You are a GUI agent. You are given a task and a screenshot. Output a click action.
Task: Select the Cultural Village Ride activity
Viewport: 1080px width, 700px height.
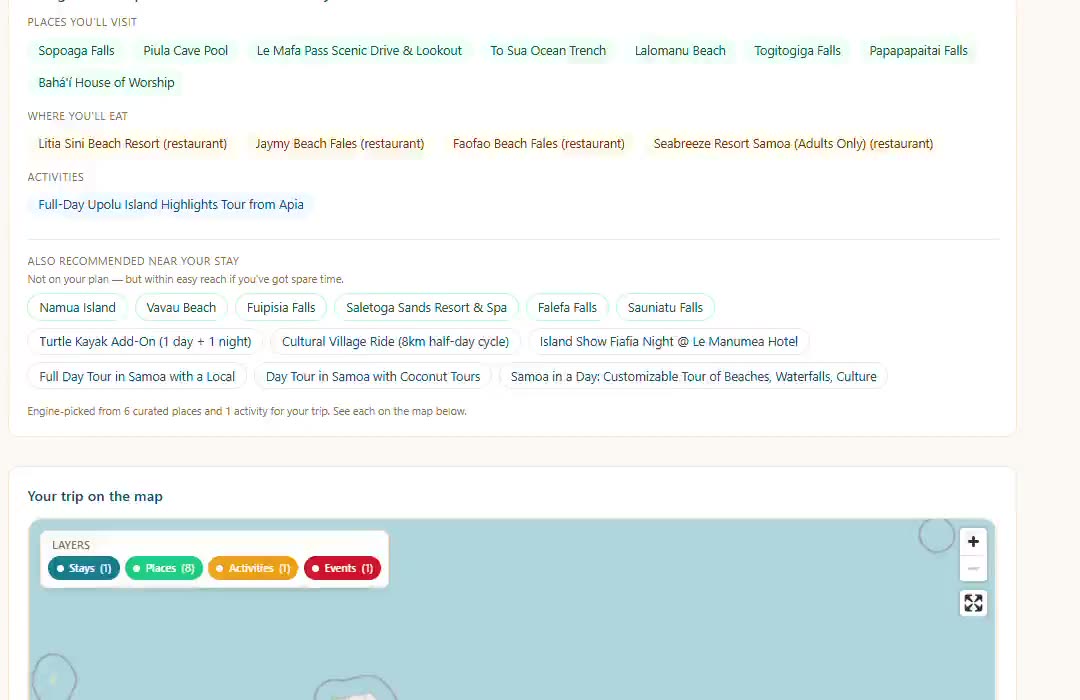(395, 342)
